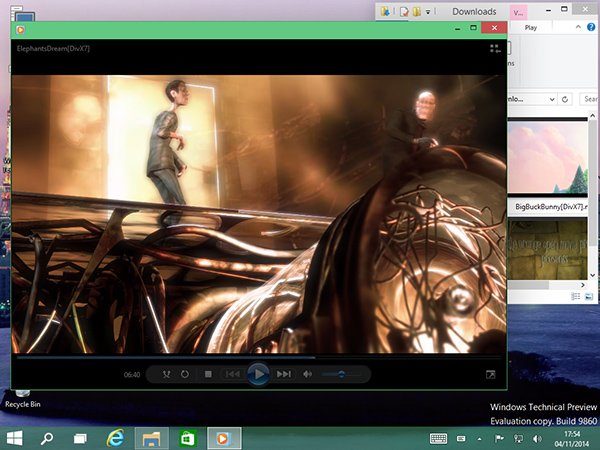This screenshot has width=600, height=450.
Task: Maximize the Downloads window
Action: 564,9
